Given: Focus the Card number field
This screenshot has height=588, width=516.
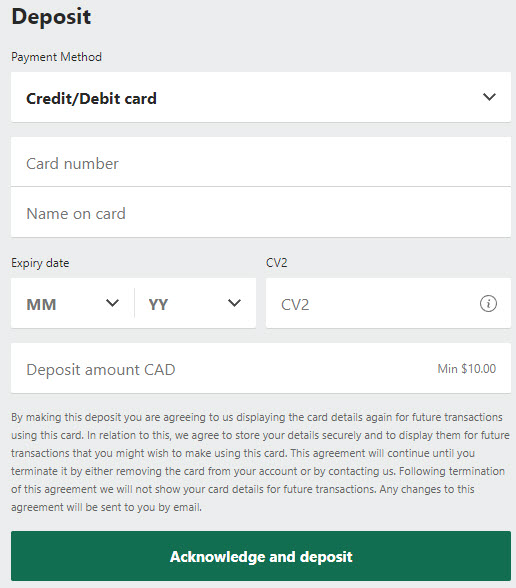Looking at the screenshot, I should click(261, 162).
